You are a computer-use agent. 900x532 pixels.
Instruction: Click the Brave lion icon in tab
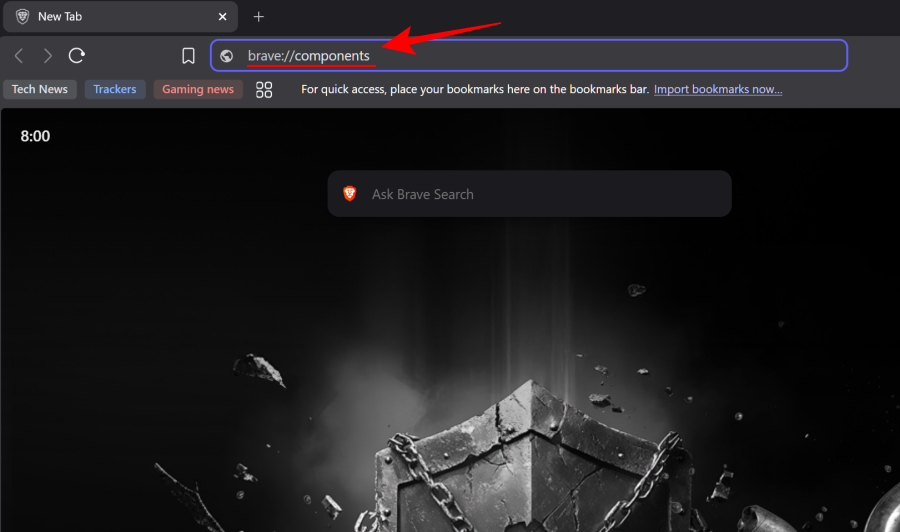coord(22,17)
